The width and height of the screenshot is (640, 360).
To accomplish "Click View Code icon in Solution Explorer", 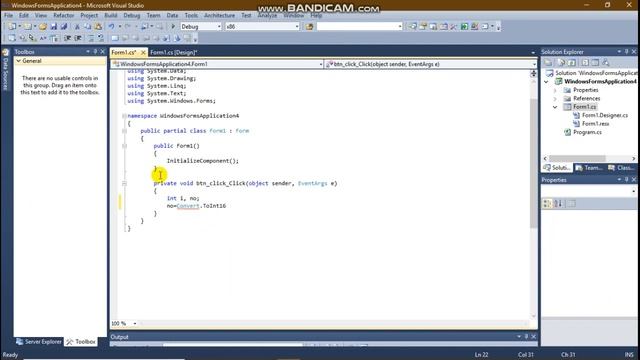I will click(585, 63).
